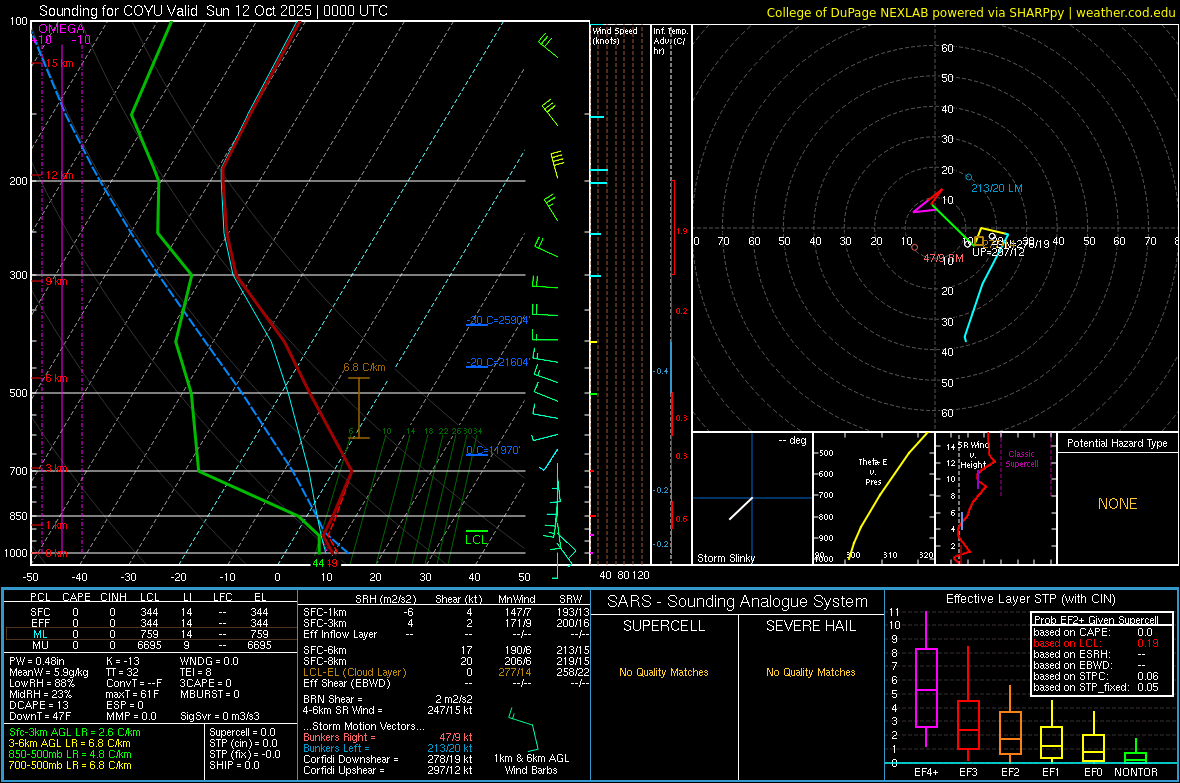
Task: Click the NONTOR axis label
Action: coord(1136,772)
